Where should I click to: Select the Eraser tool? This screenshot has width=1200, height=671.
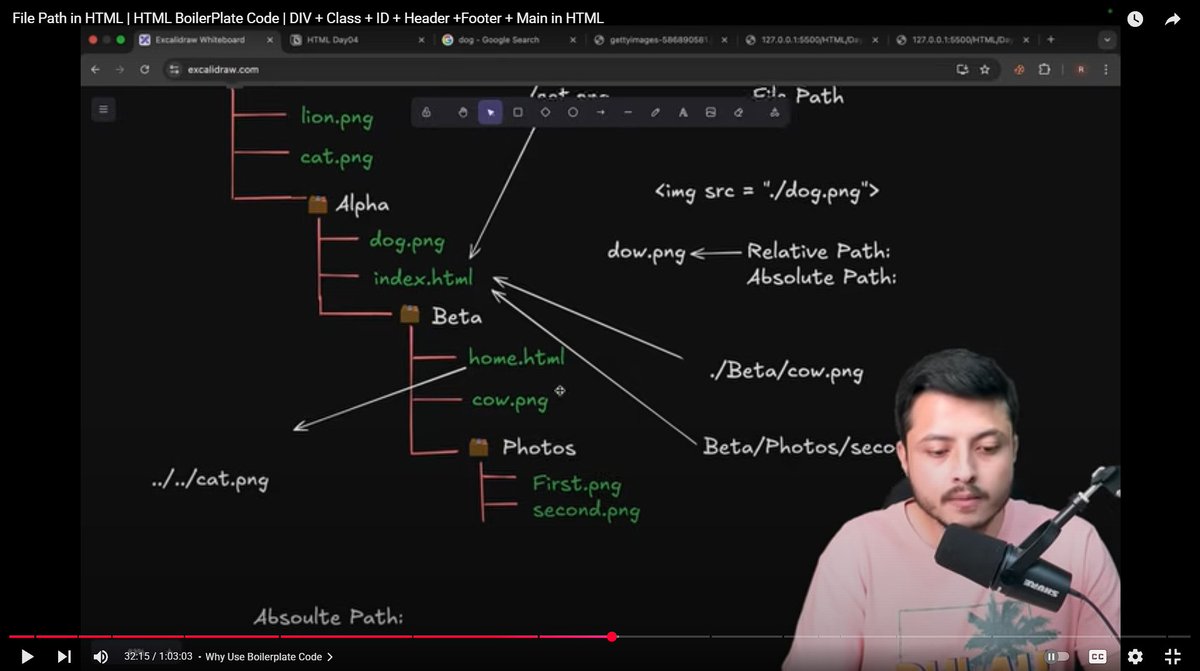739,113
